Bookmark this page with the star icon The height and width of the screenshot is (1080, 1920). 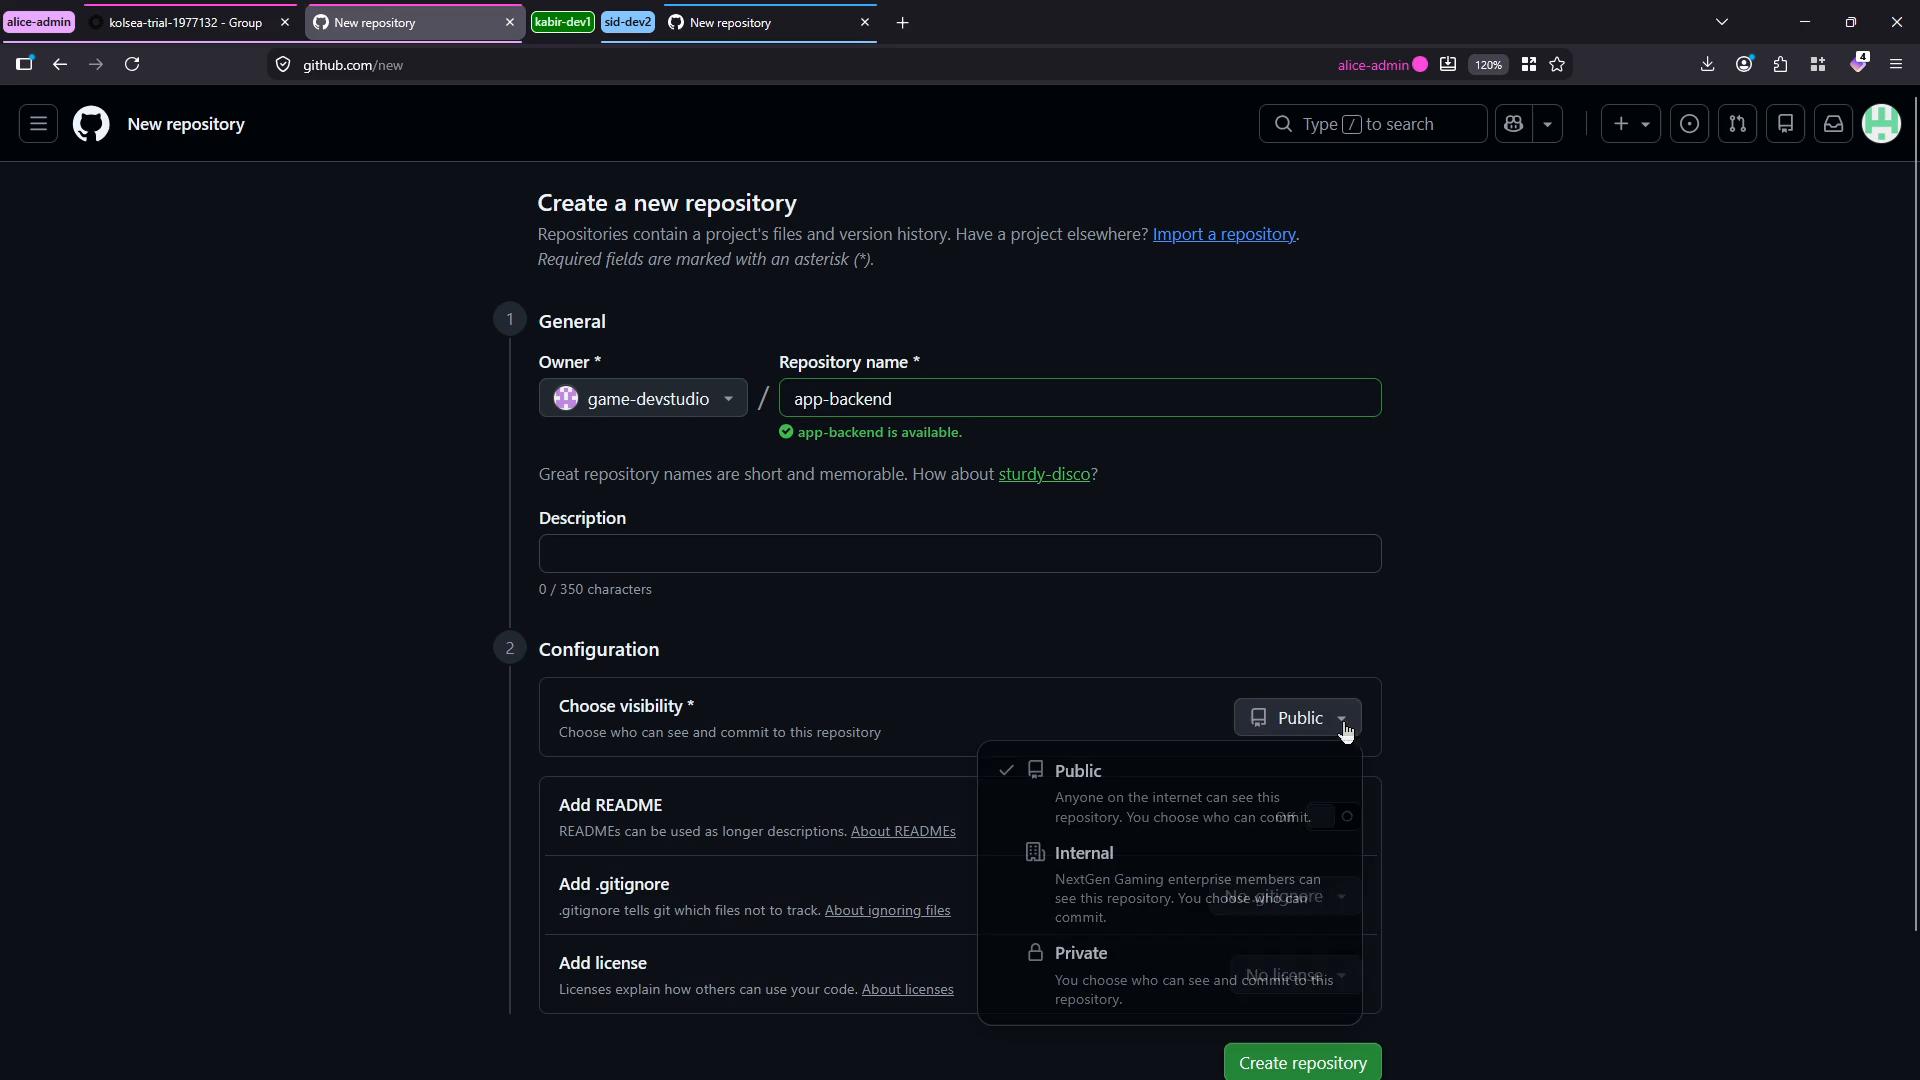click(x=1557, y=64)
